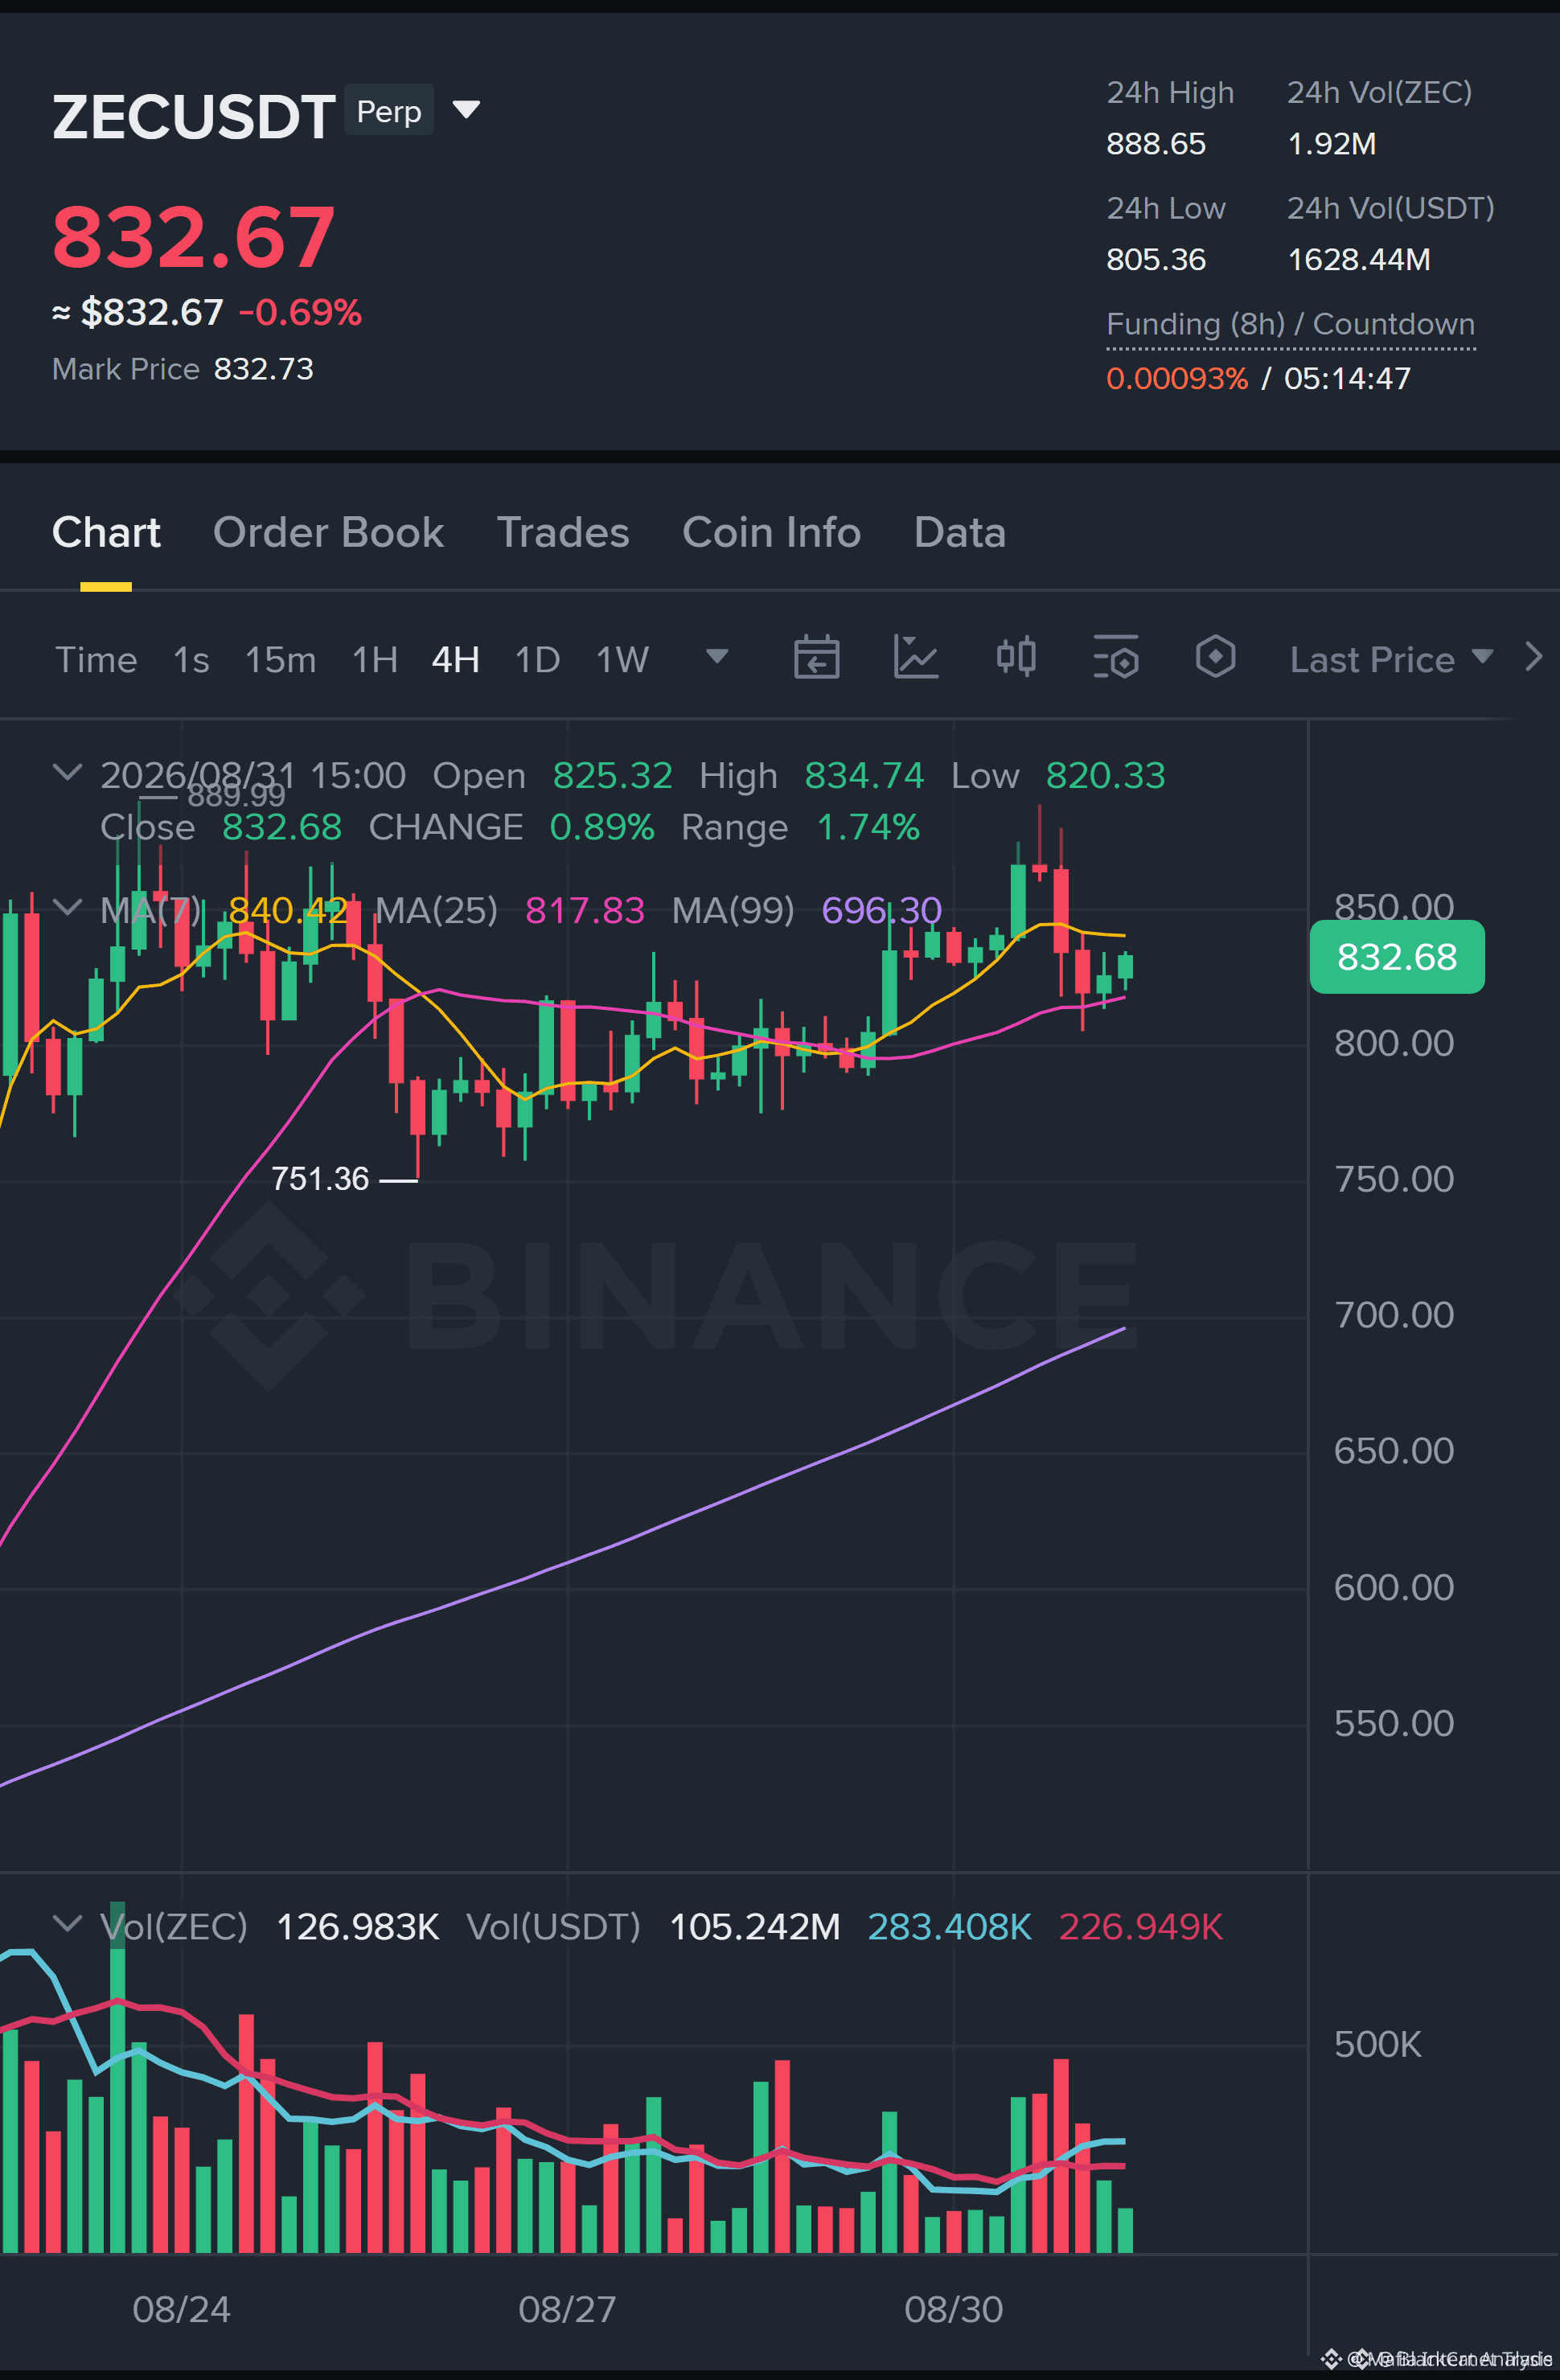The width and height of the screenshot is (1560, 2380).
Task: Open the candlestick chart style icon
Action: [x=1016, y=657]
